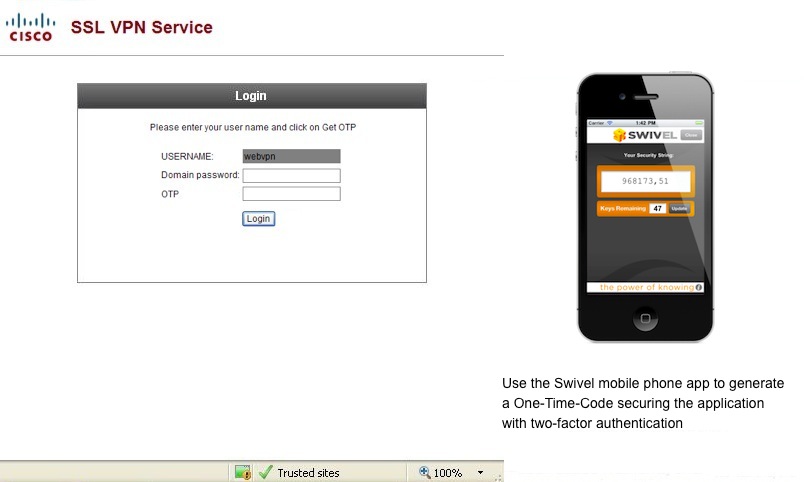The width and height of the screenshot is (804, 482).
Task: Focus the OTP input field
Action: [291, 194]
